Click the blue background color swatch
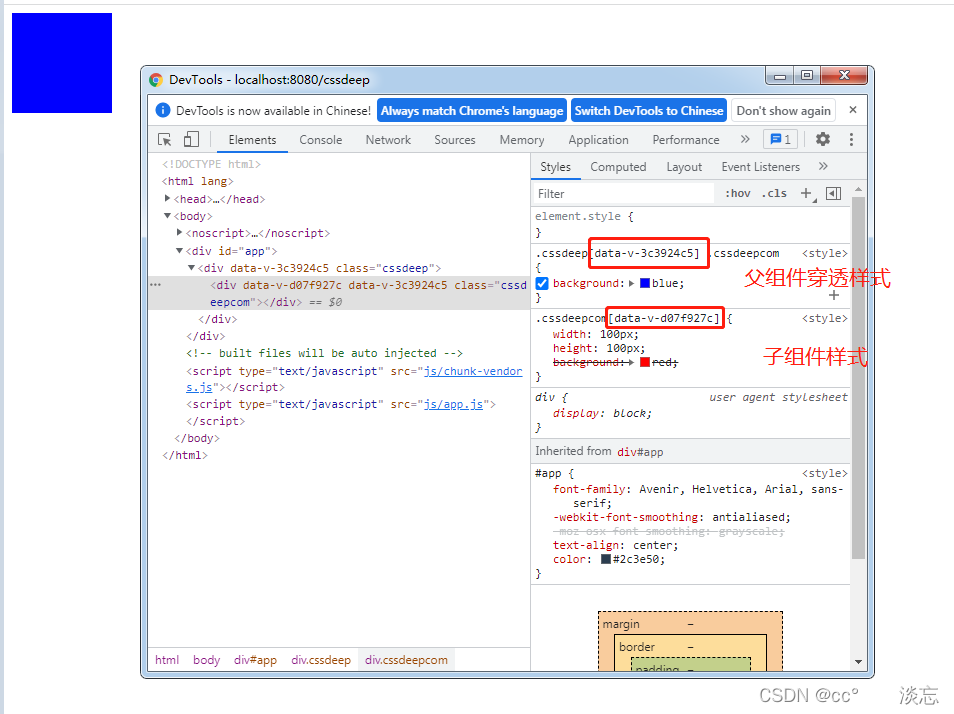The height and width of the screenshot is (714, 954). click(645, 283)
